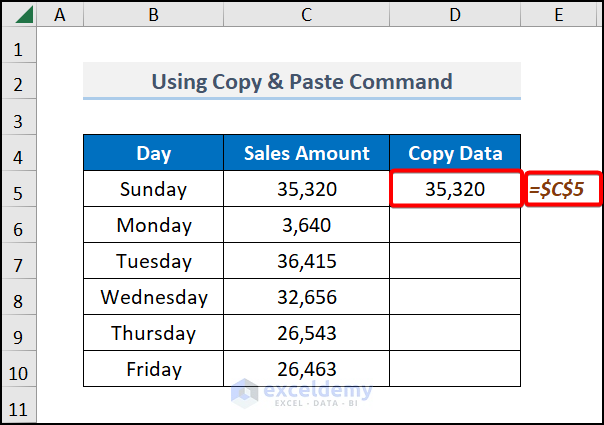Image resolution: width=604 pixels, height=425 pixels.
Task: Select column B header
Action: (x=154, y=14)
